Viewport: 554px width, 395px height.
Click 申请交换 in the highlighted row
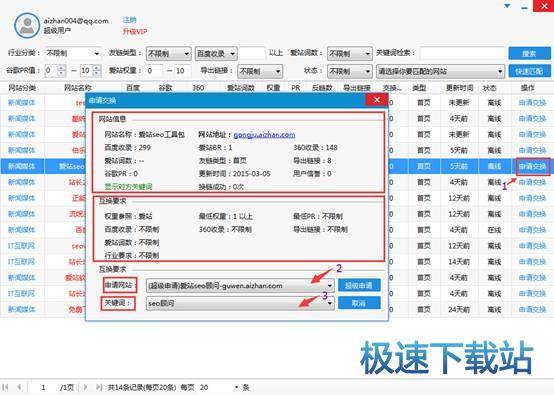[x=532, y=166]
